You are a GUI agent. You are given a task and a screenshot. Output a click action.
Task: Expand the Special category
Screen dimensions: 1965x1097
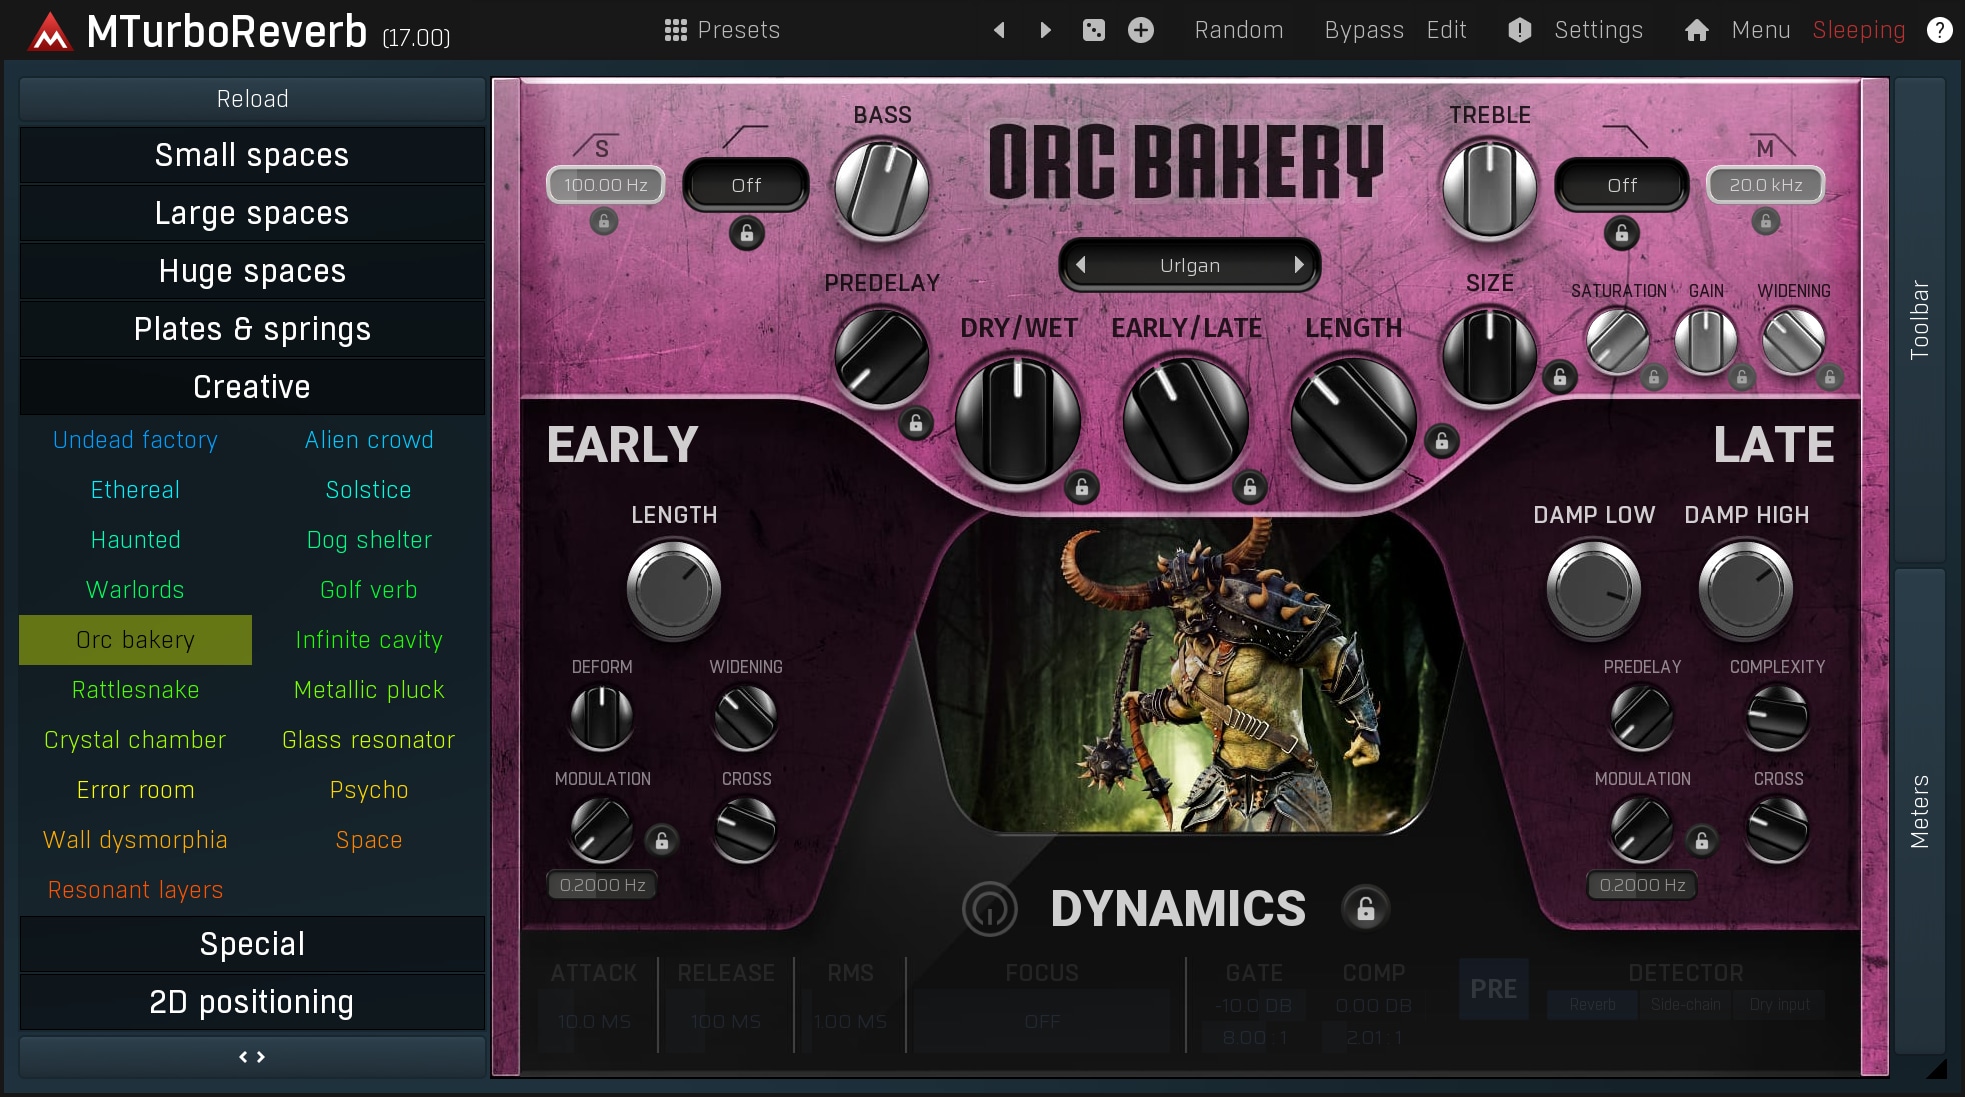[x=252, y=944]
